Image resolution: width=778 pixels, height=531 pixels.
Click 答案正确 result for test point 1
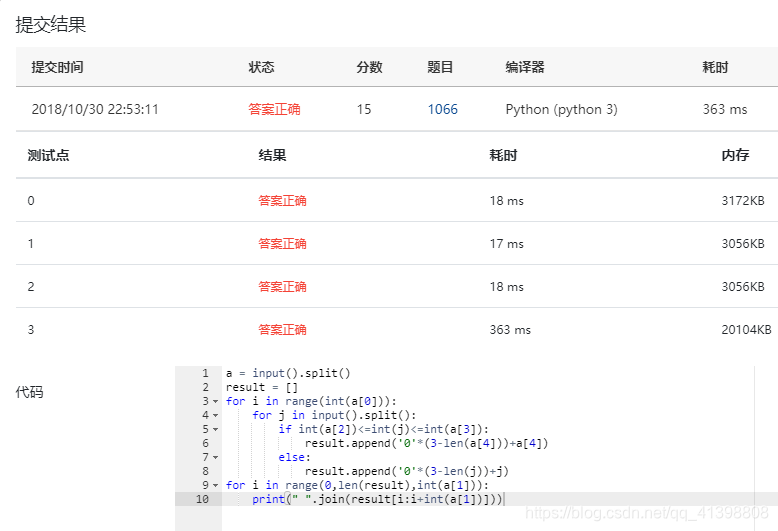pyautogui.click(x=282, y=244)
